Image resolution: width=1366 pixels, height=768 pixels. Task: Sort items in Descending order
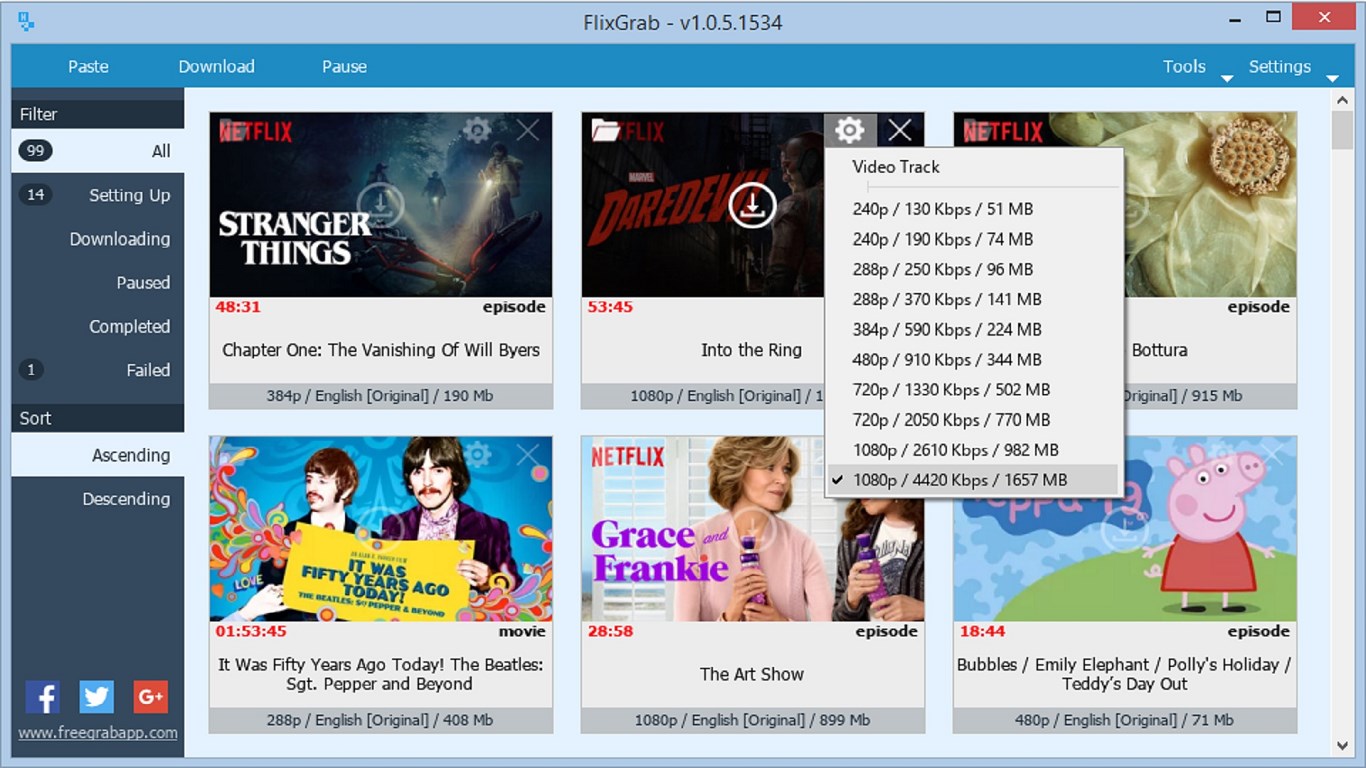coord(98,499)
